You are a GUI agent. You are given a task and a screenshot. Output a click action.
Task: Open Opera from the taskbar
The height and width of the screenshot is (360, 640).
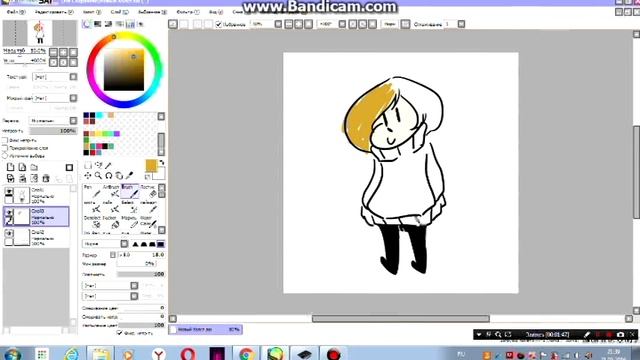tap(188, 354)
